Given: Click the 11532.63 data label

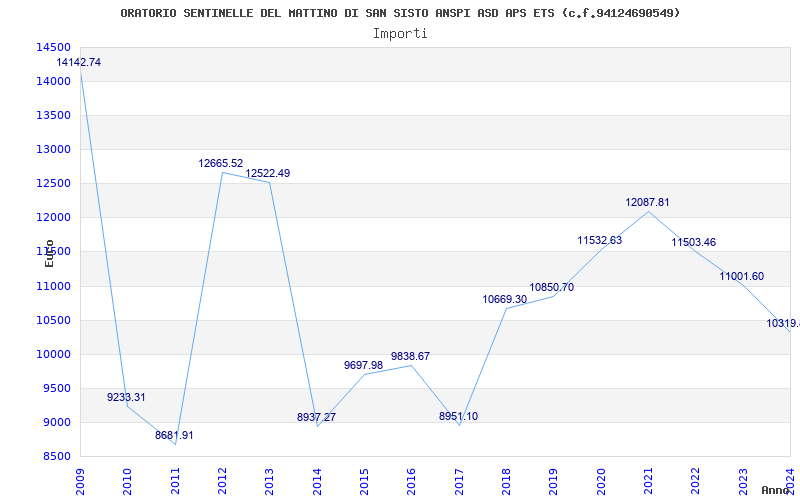Looking at the screenshot, I should (599, 240).
